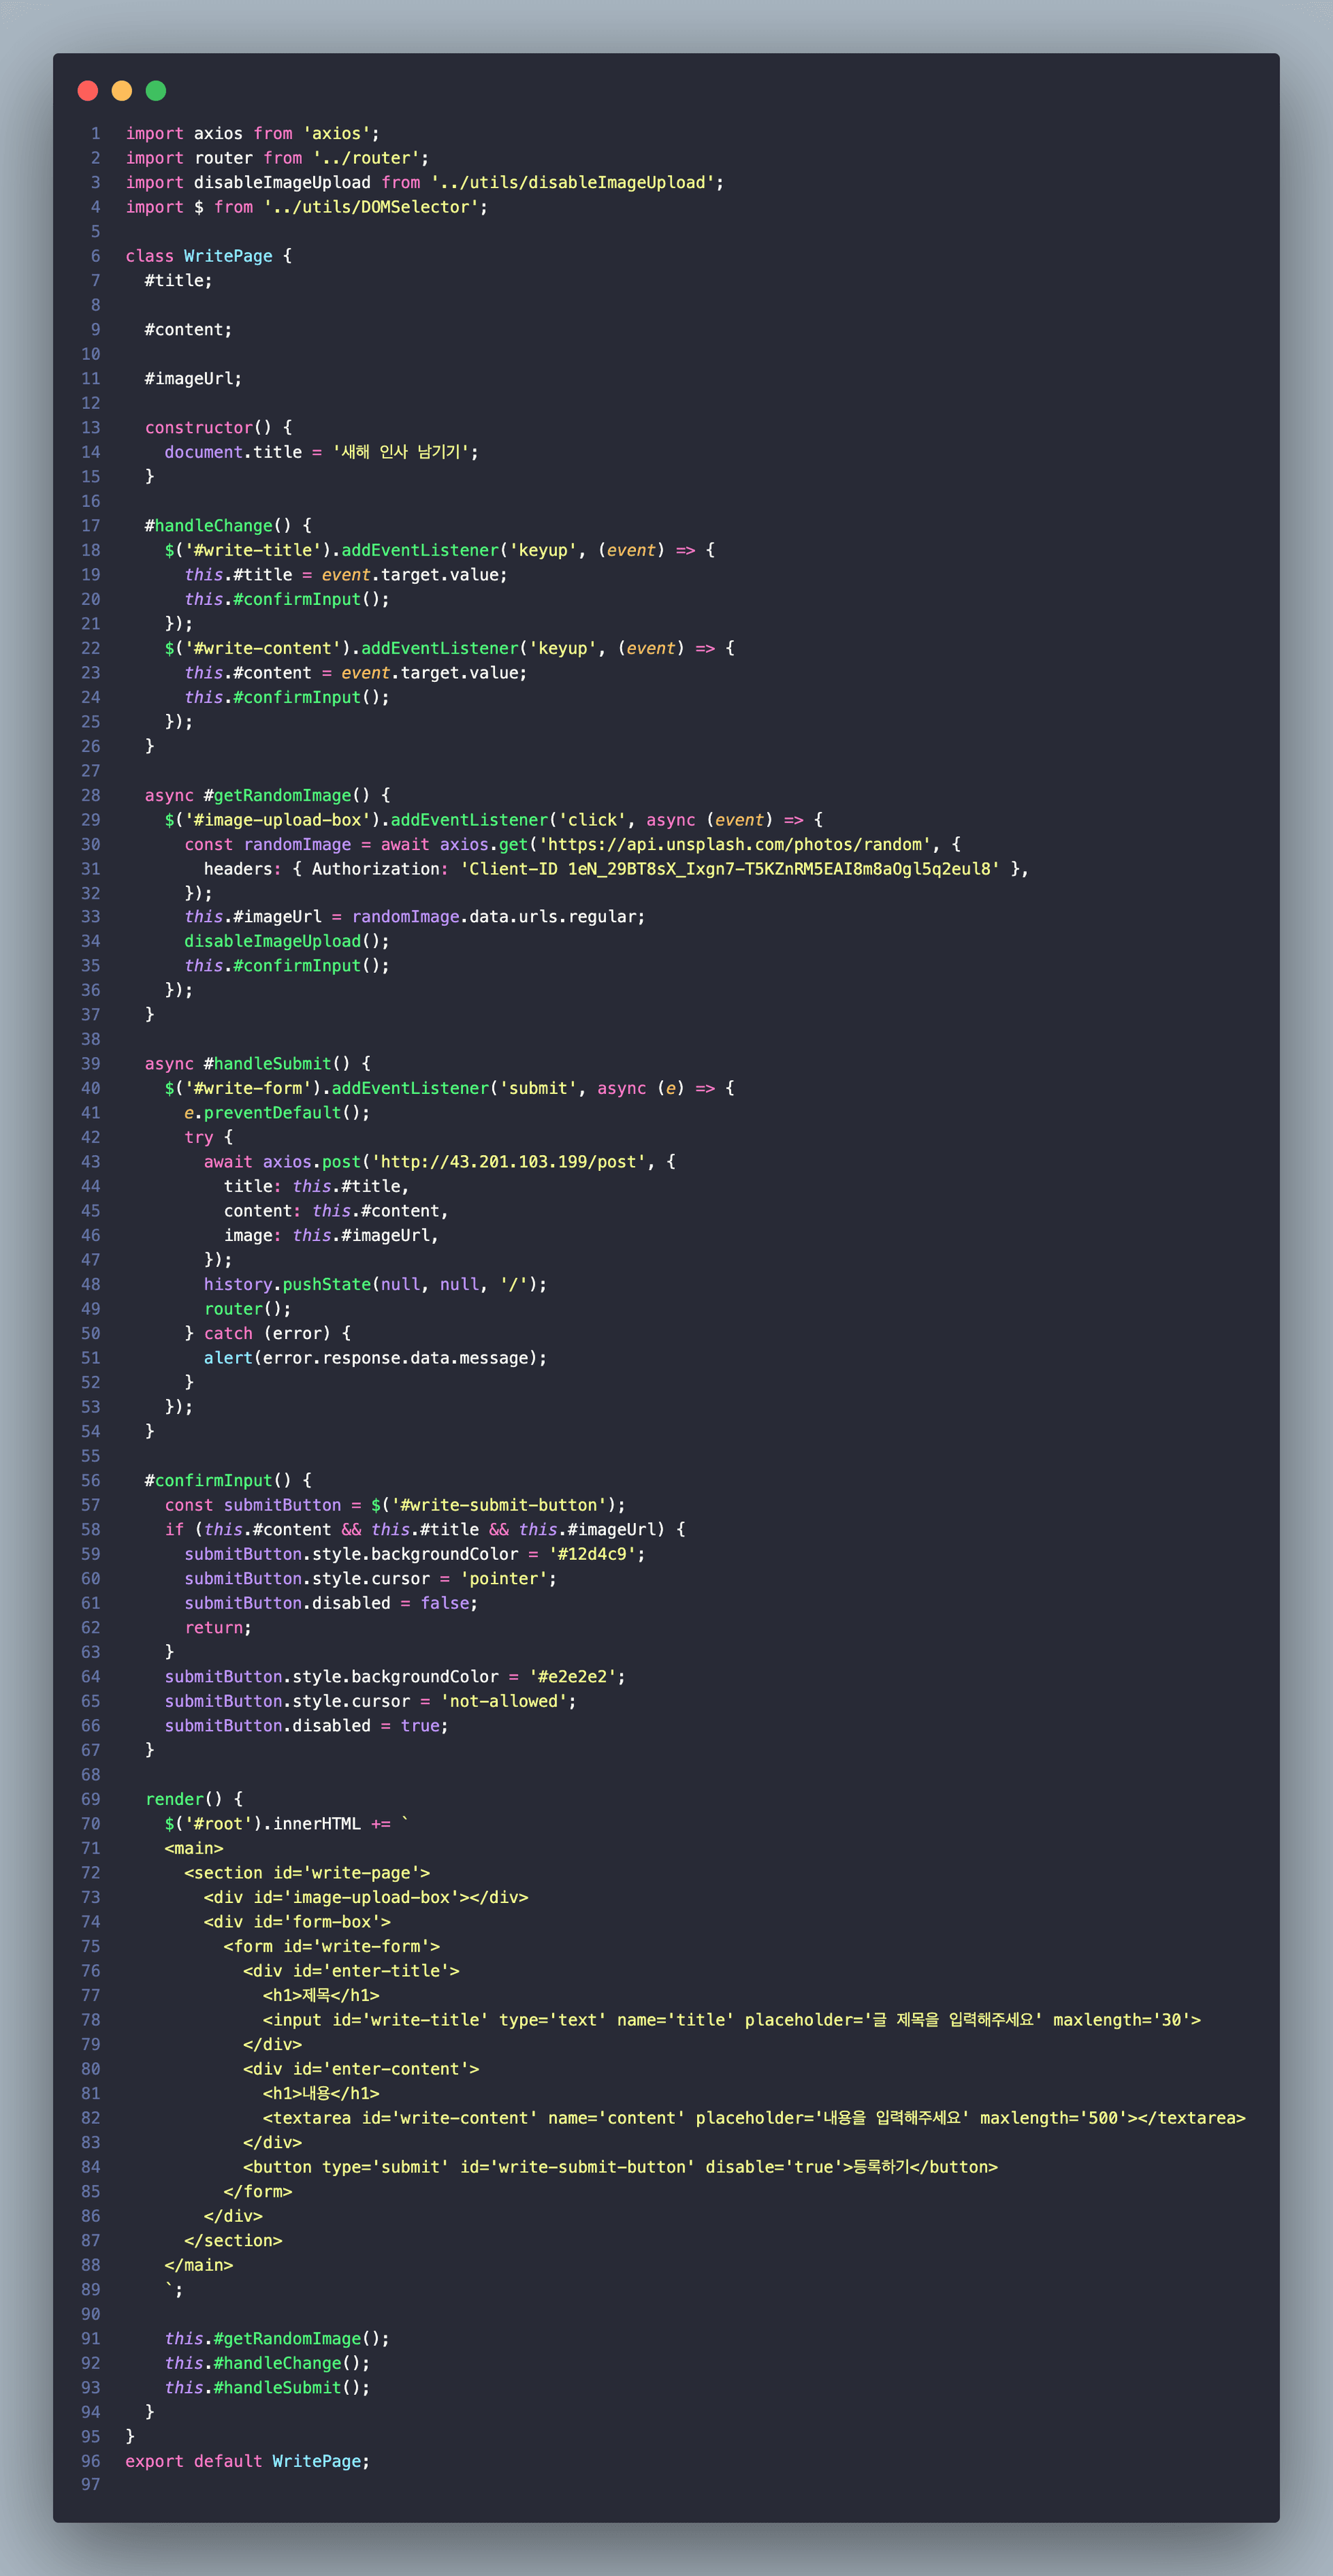Click line number 6 in gutter

[95, 256]
